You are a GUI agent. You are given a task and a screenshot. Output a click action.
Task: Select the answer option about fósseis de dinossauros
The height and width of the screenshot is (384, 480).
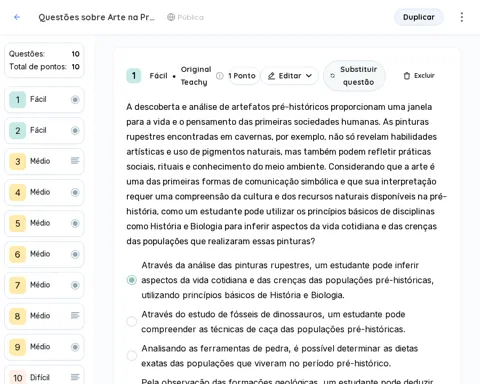coord(132,322)
